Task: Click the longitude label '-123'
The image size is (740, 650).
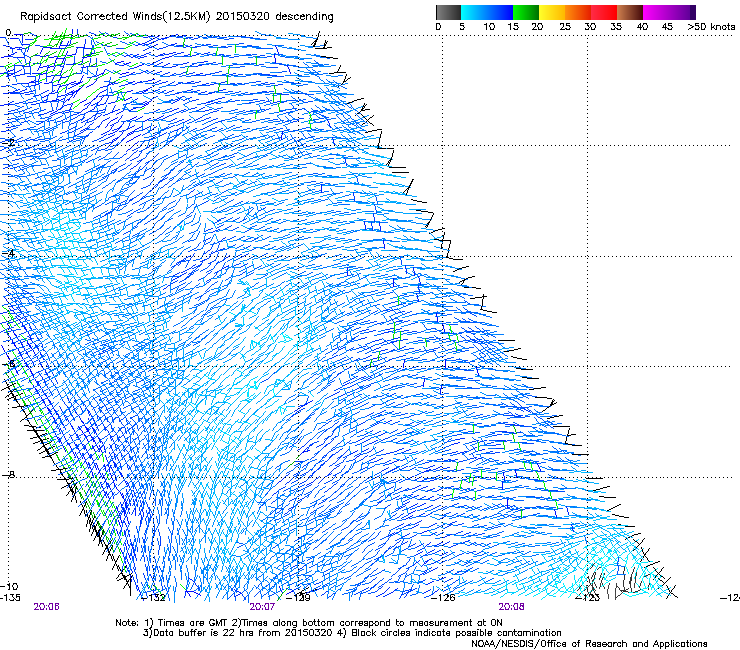Action: pos(588,598)
